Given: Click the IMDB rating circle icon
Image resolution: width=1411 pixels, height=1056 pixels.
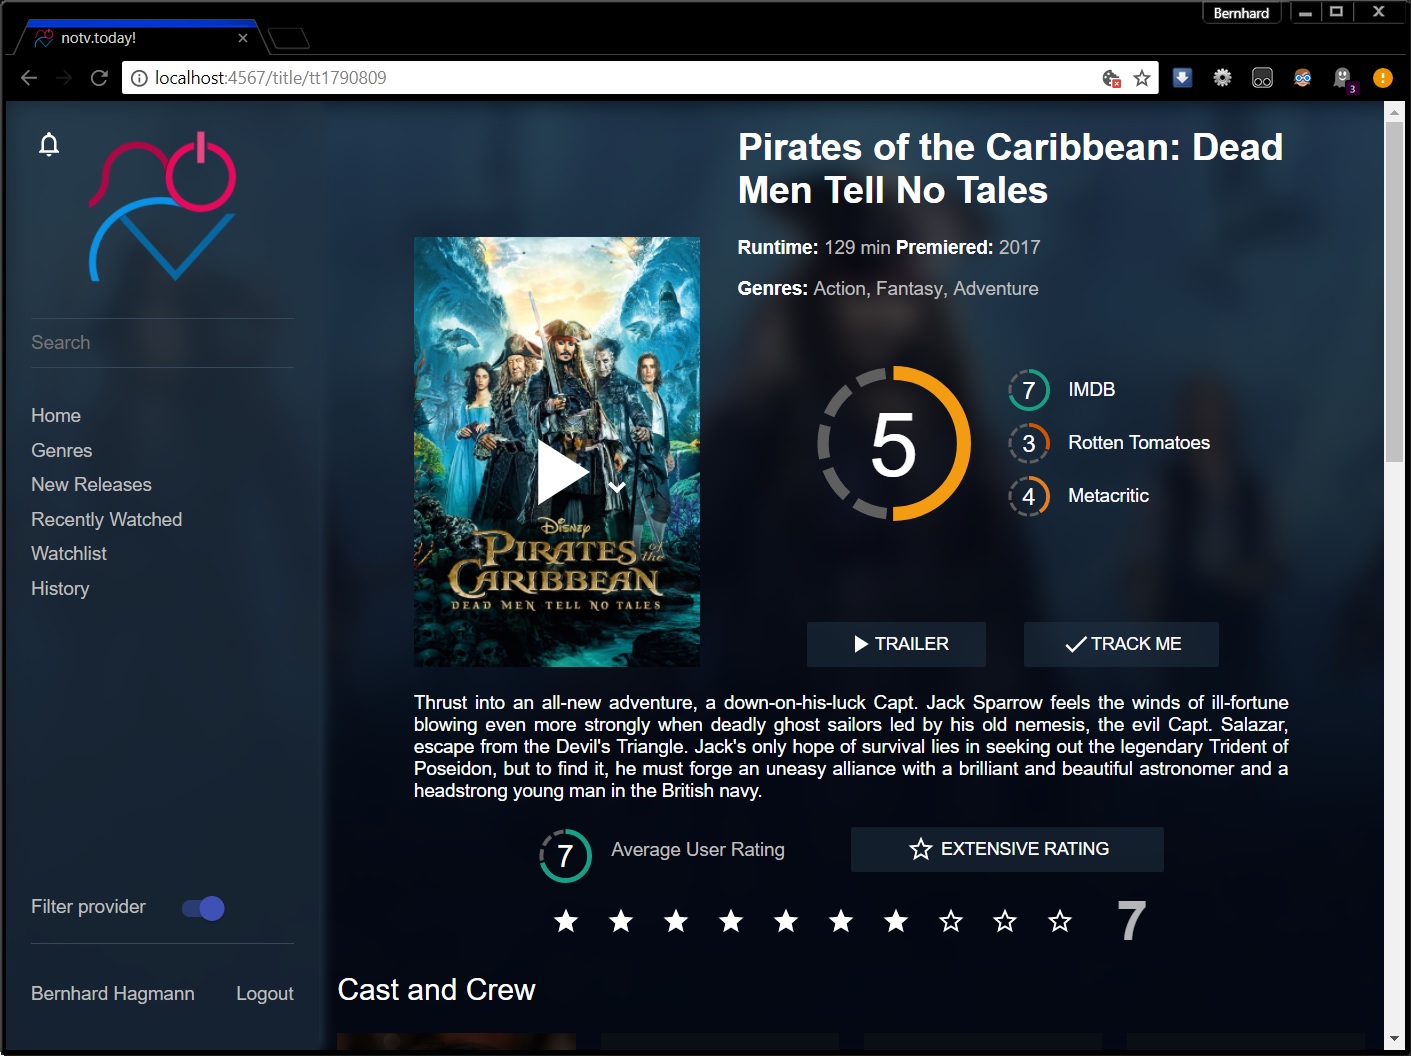Looking at the screenshot, I should 1028,390.
